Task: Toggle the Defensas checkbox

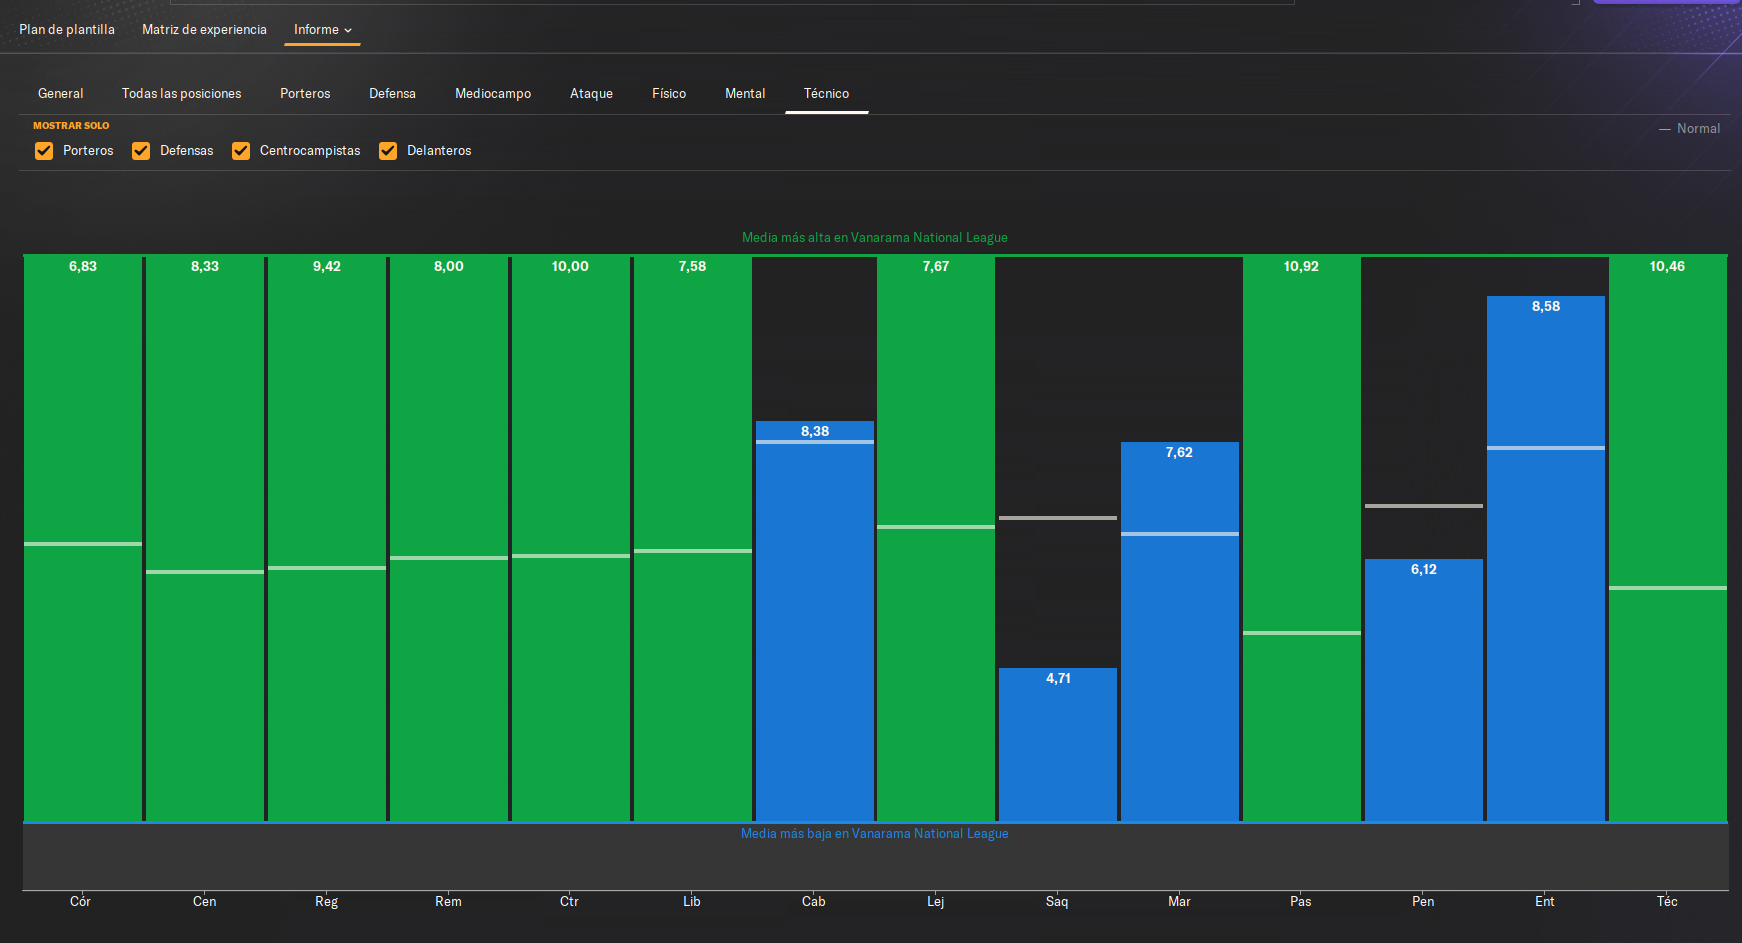Action: (141, 151)
